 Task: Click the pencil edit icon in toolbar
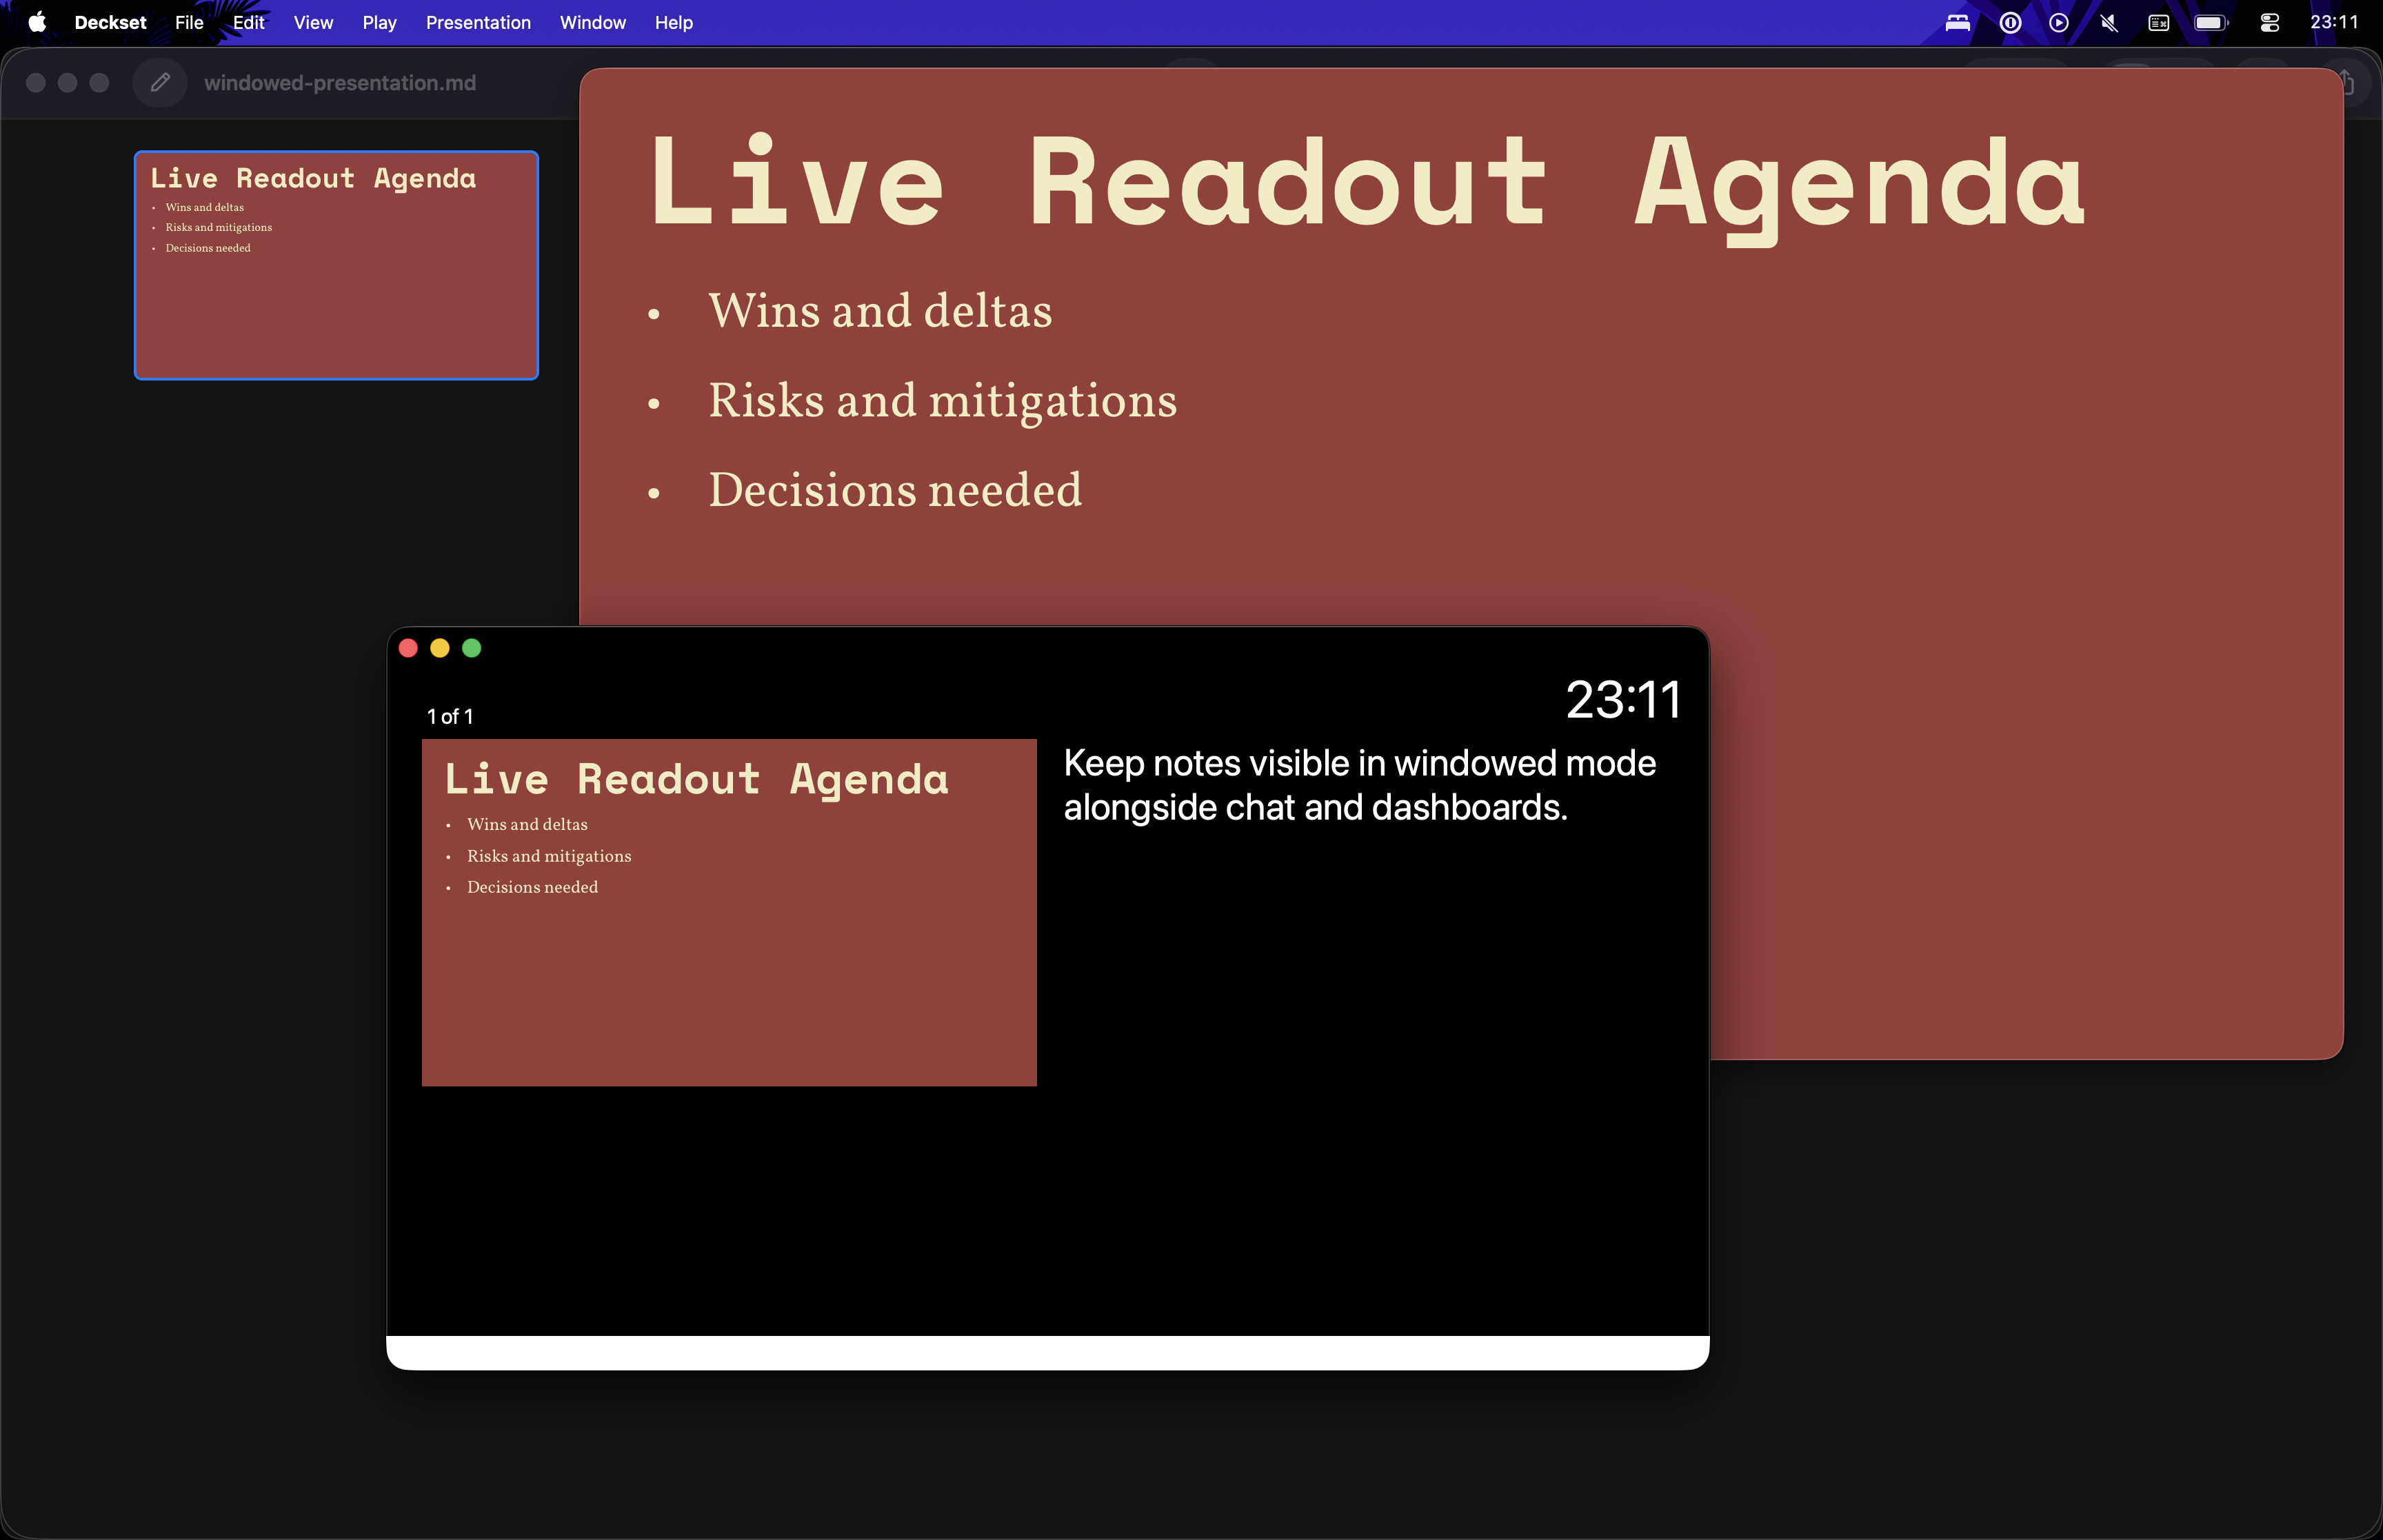point(160,83)
